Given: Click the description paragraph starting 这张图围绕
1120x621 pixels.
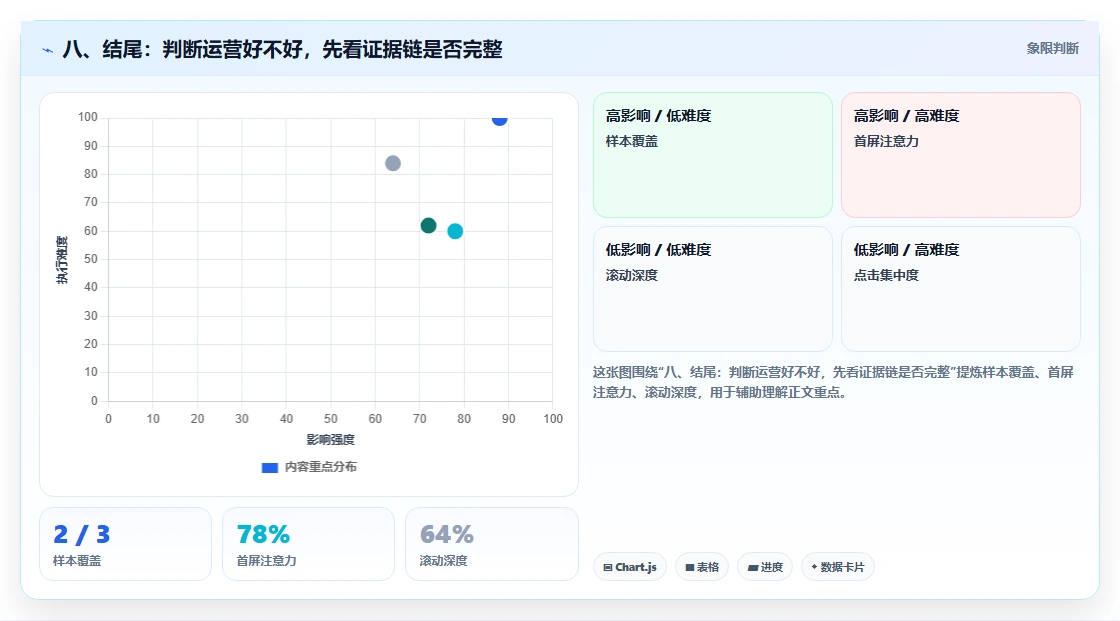Looking at the screenshot, I should pos(833,382).
